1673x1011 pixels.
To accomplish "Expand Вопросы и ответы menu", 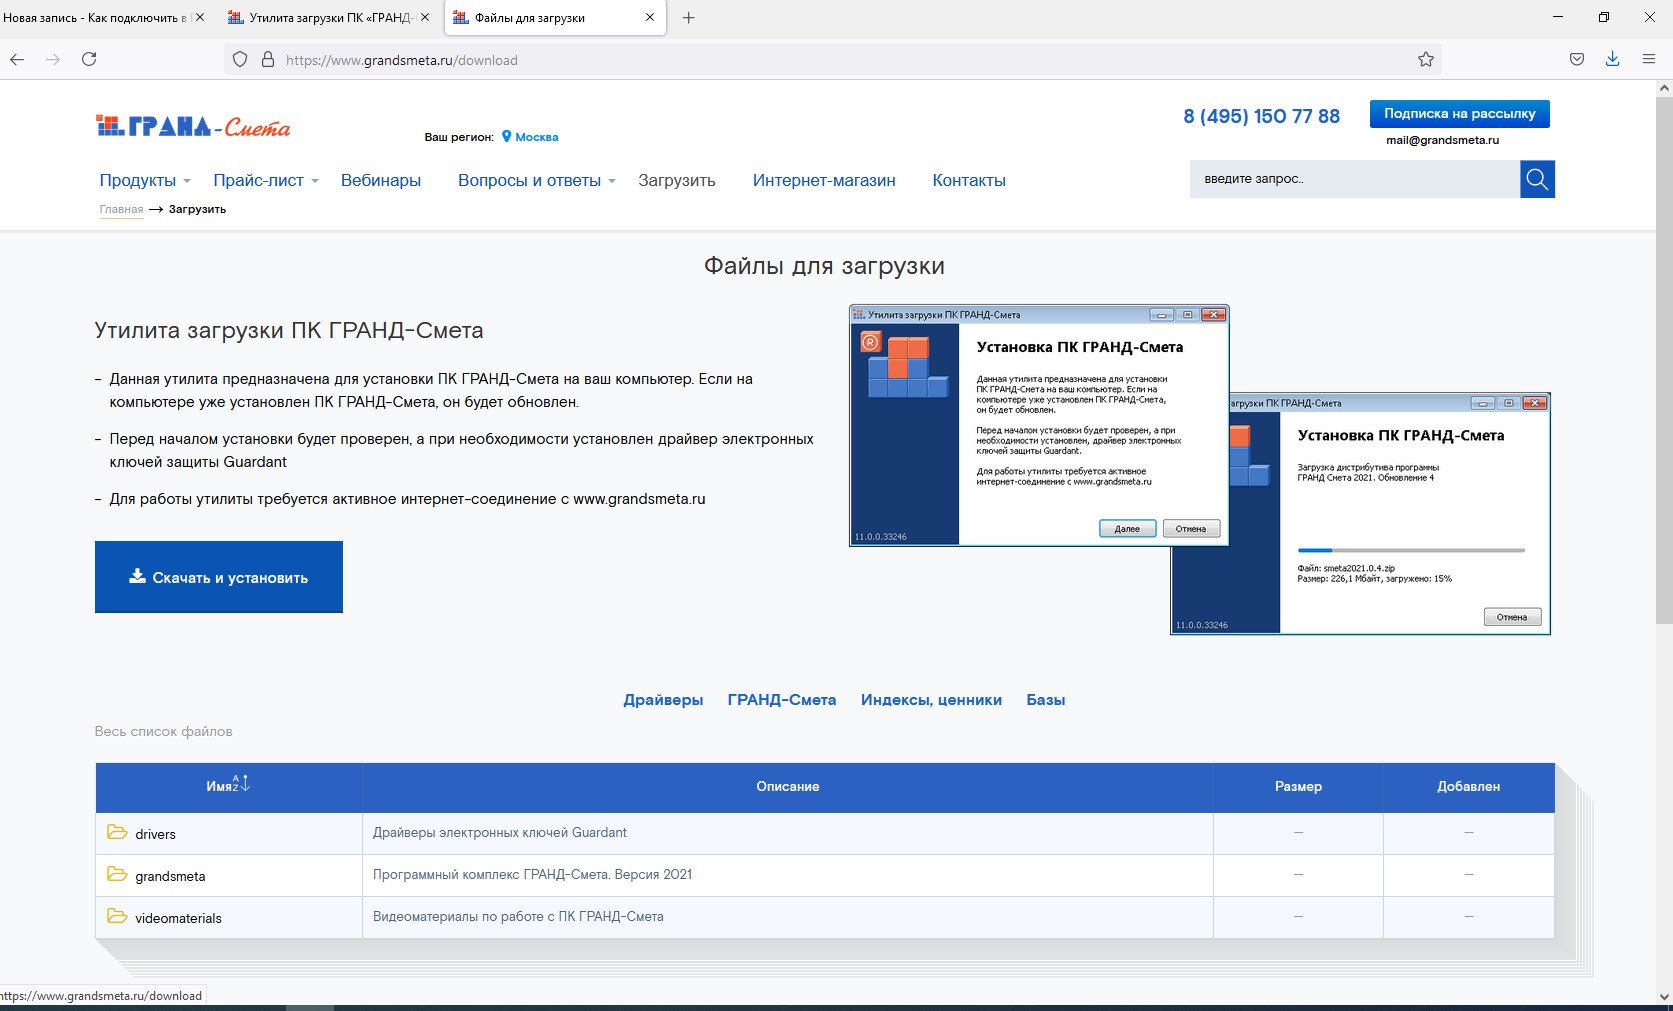I will 536,181.
